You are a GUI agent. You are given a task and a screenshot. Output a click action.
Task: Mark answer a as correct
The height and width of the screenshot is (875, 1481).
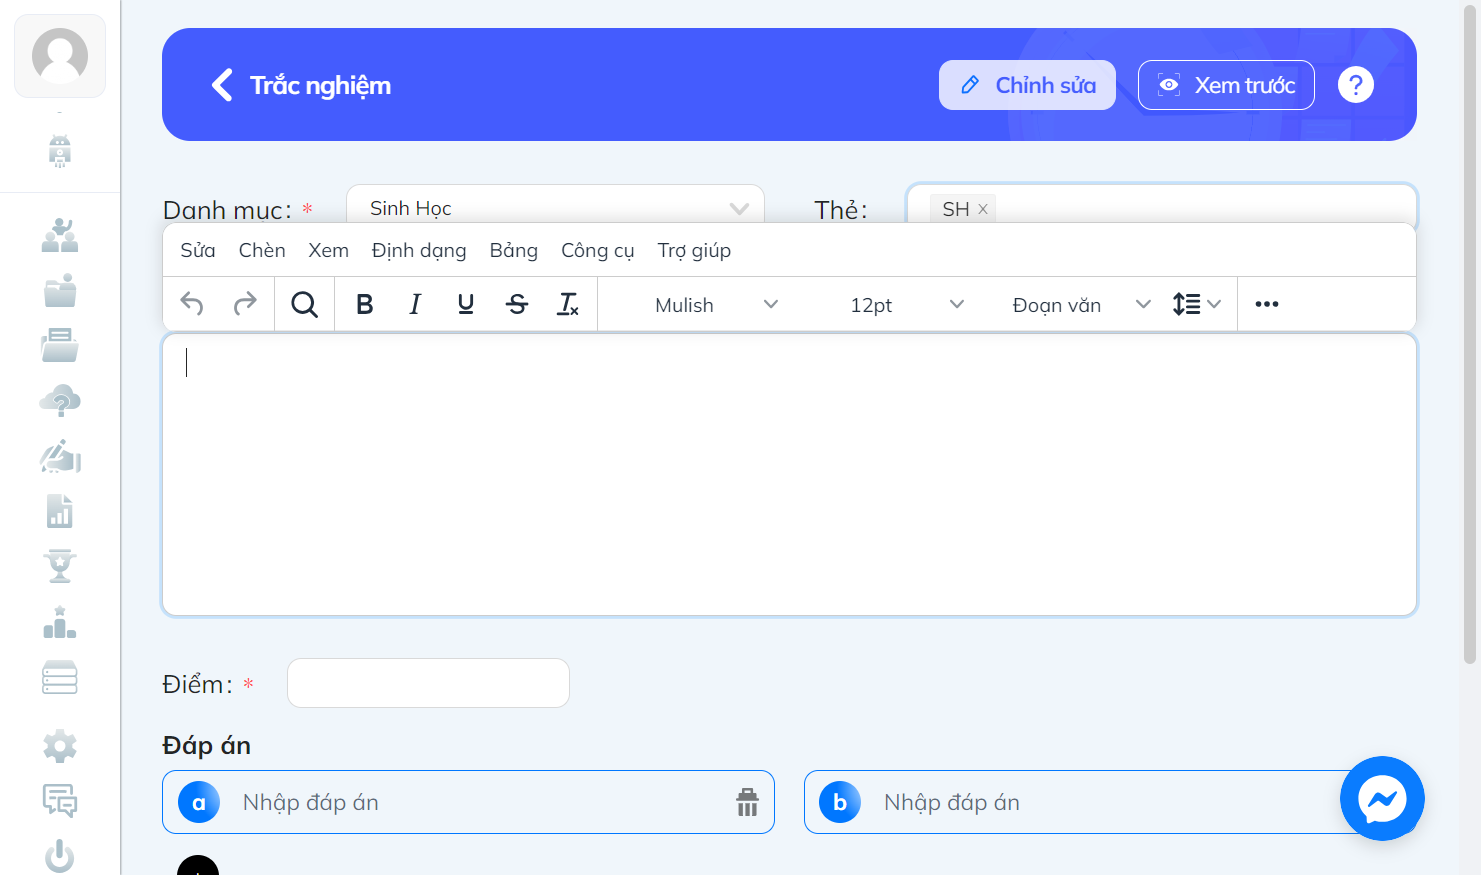pyautogui.click(x=199, y=802)
